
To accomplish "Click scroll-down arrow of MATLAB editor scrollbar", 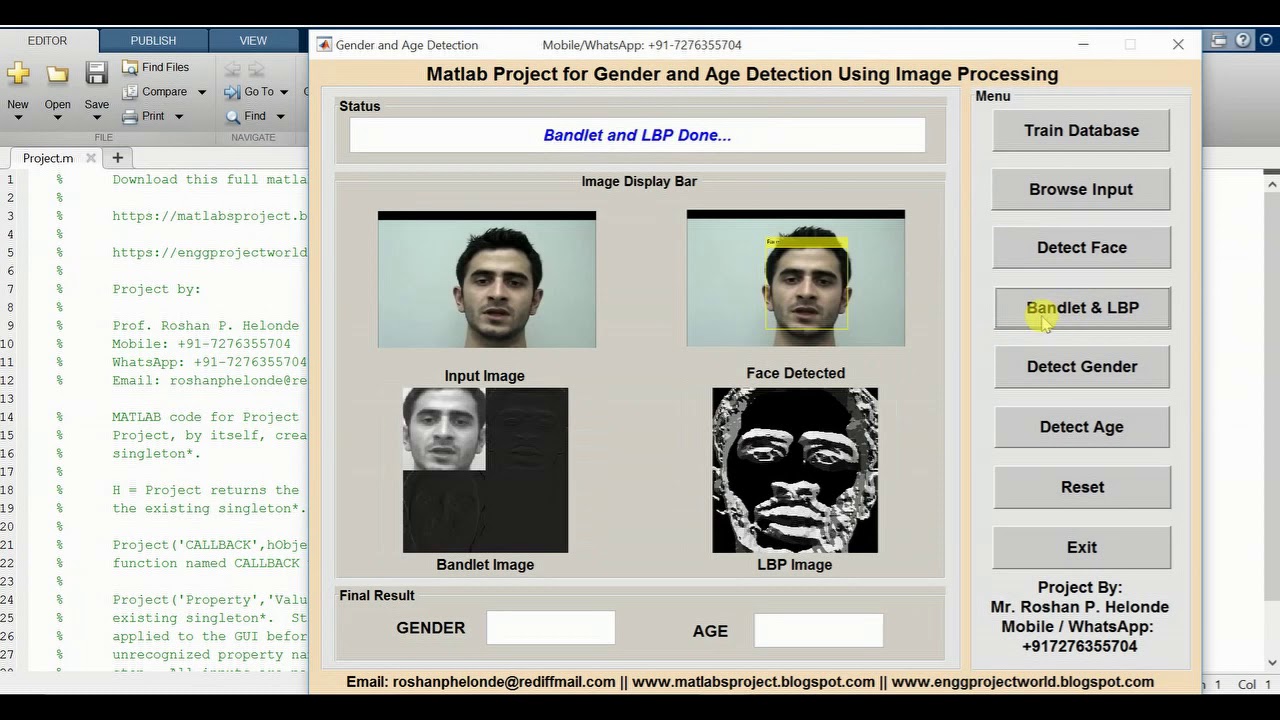I will 1273,662.
